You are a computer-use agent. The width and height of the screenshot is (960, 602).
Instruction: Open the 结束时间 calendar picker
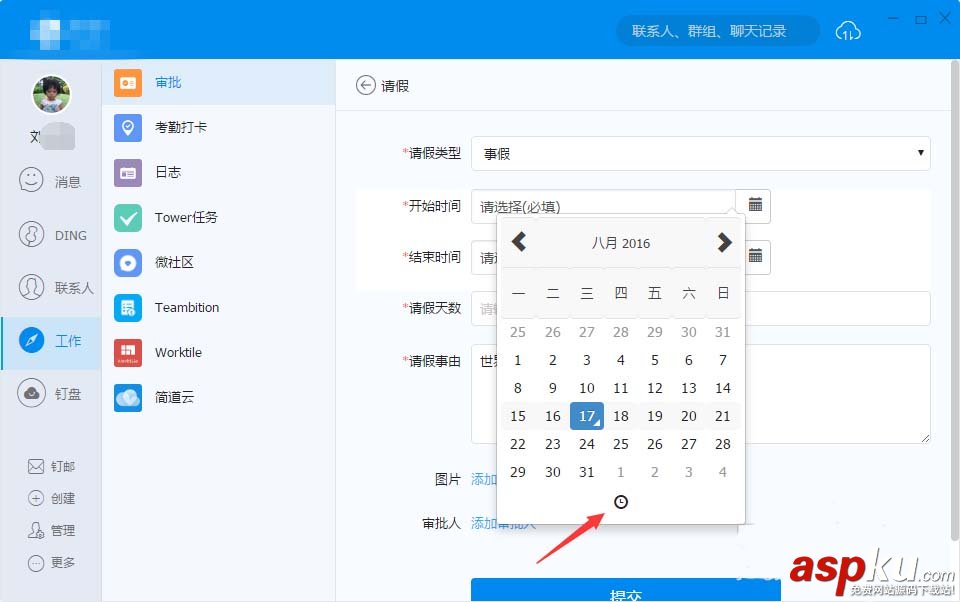754,257
